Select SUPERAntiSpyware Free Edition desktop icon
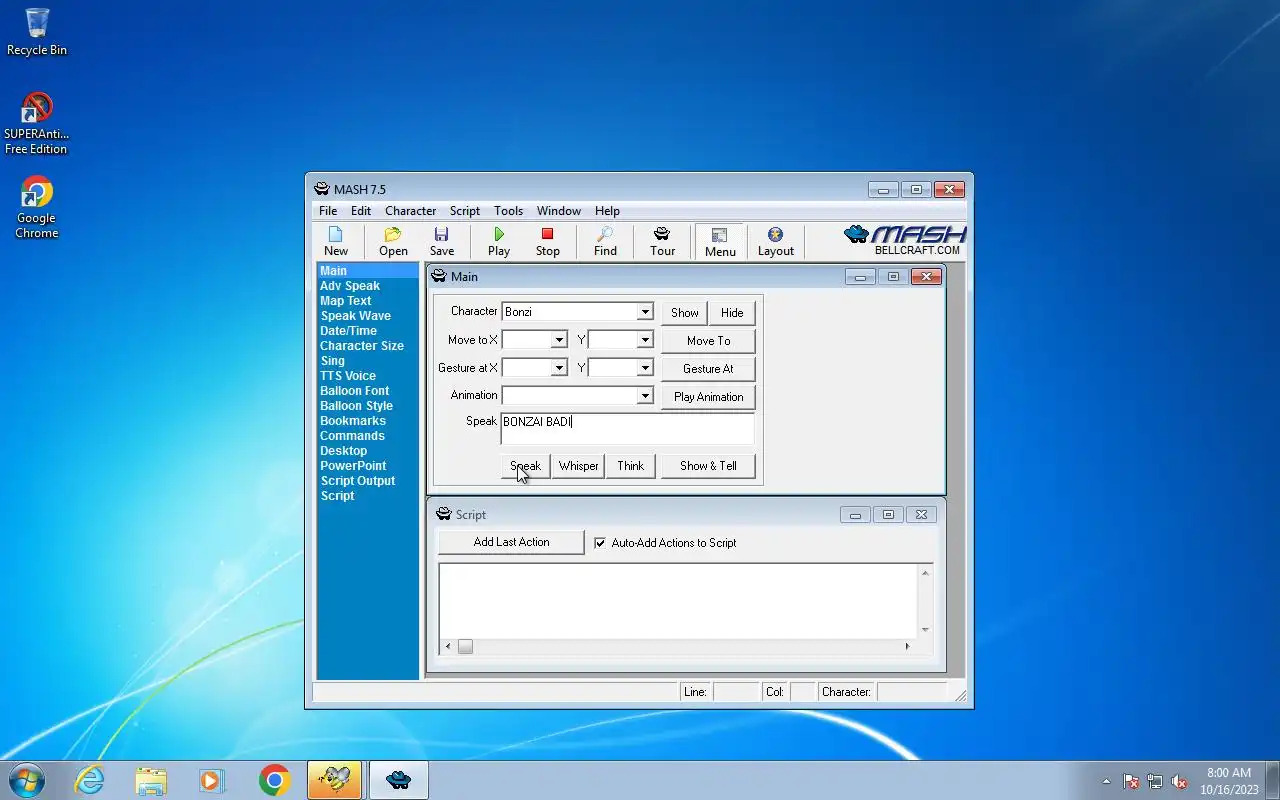1280x800 pixels. [x=36, y=124]
